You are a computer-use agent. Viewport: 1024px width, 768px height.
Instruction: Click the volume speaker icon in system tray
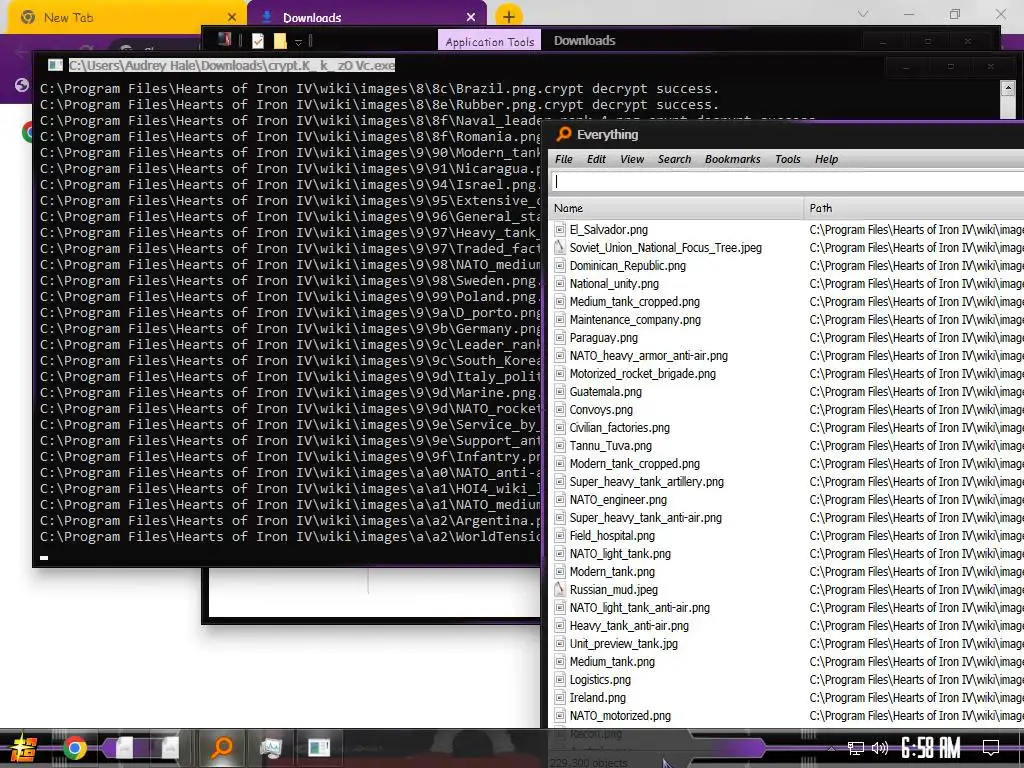[x=880, y=748]
